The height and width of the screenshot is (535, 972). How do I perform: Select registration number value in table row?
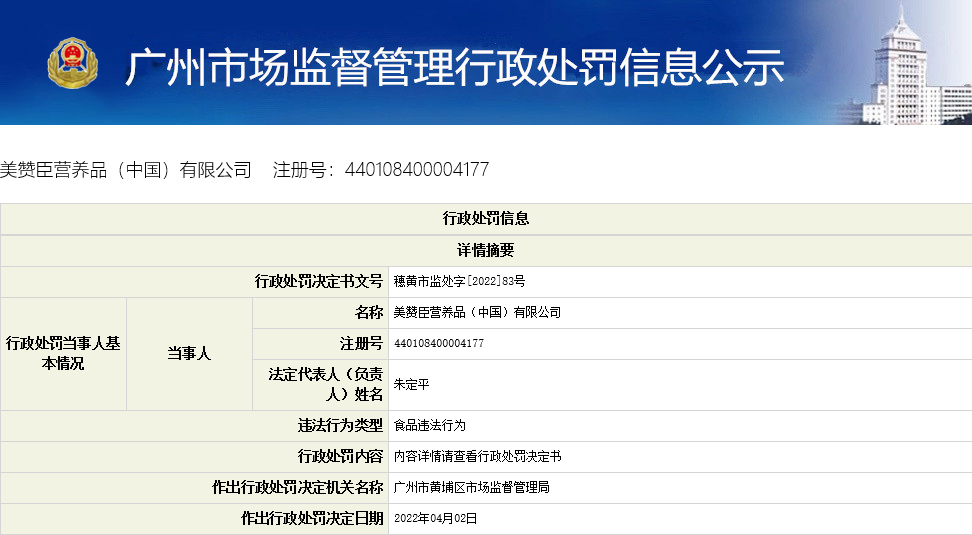(439, 344)
